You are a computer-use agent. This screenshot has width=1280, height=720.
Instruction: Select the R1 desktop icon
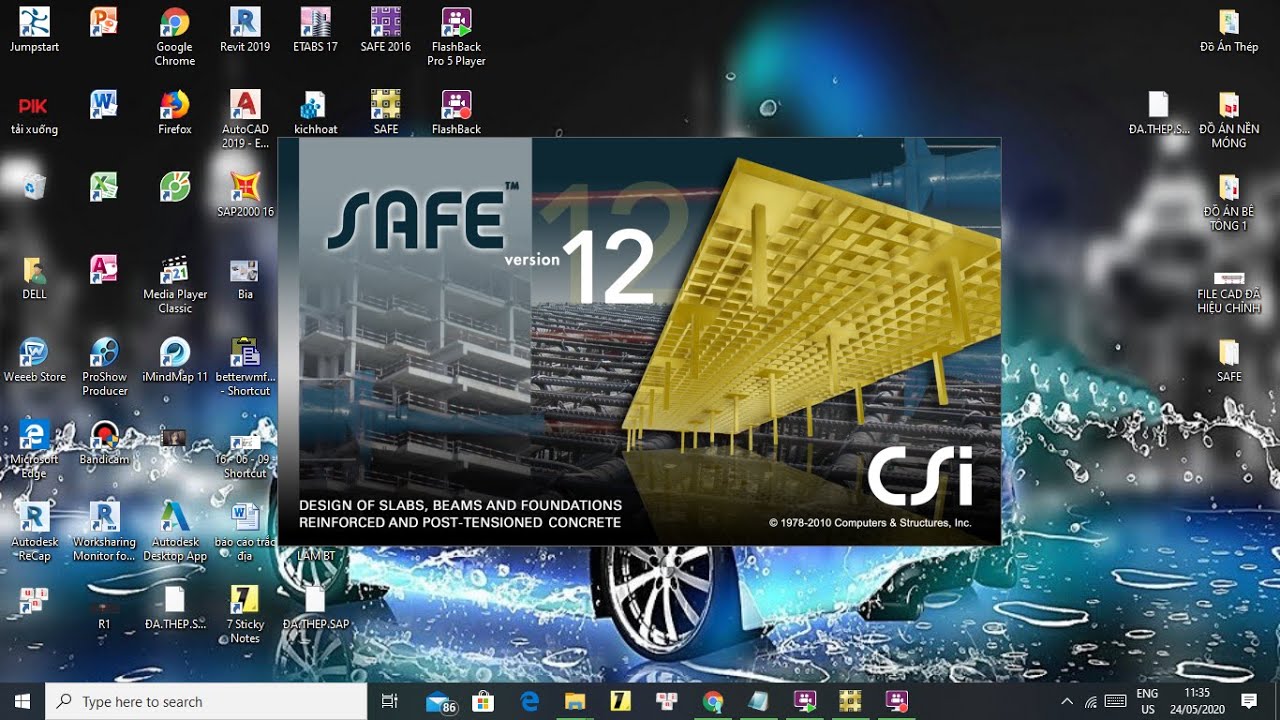(x=104, y=612)
